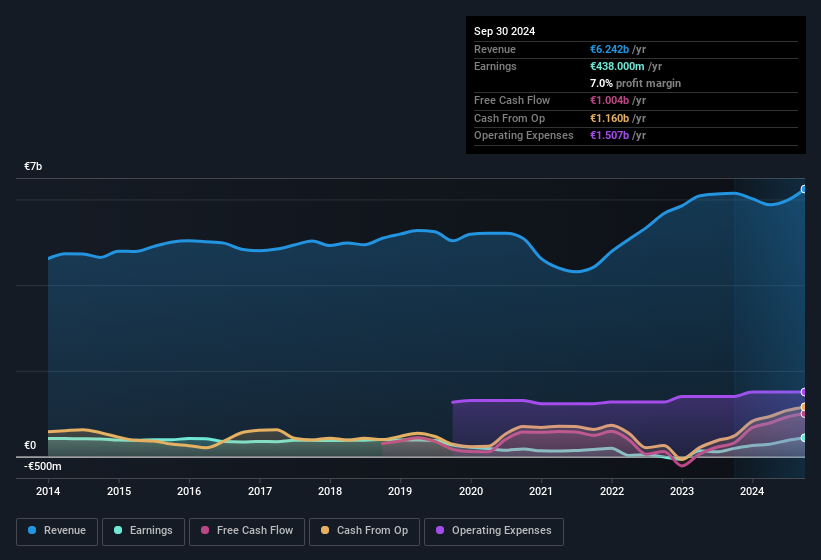Toggle Operating Expenses legend item
Image resolution: width=821 pixels, height=560 pixels.
(493, 530)
